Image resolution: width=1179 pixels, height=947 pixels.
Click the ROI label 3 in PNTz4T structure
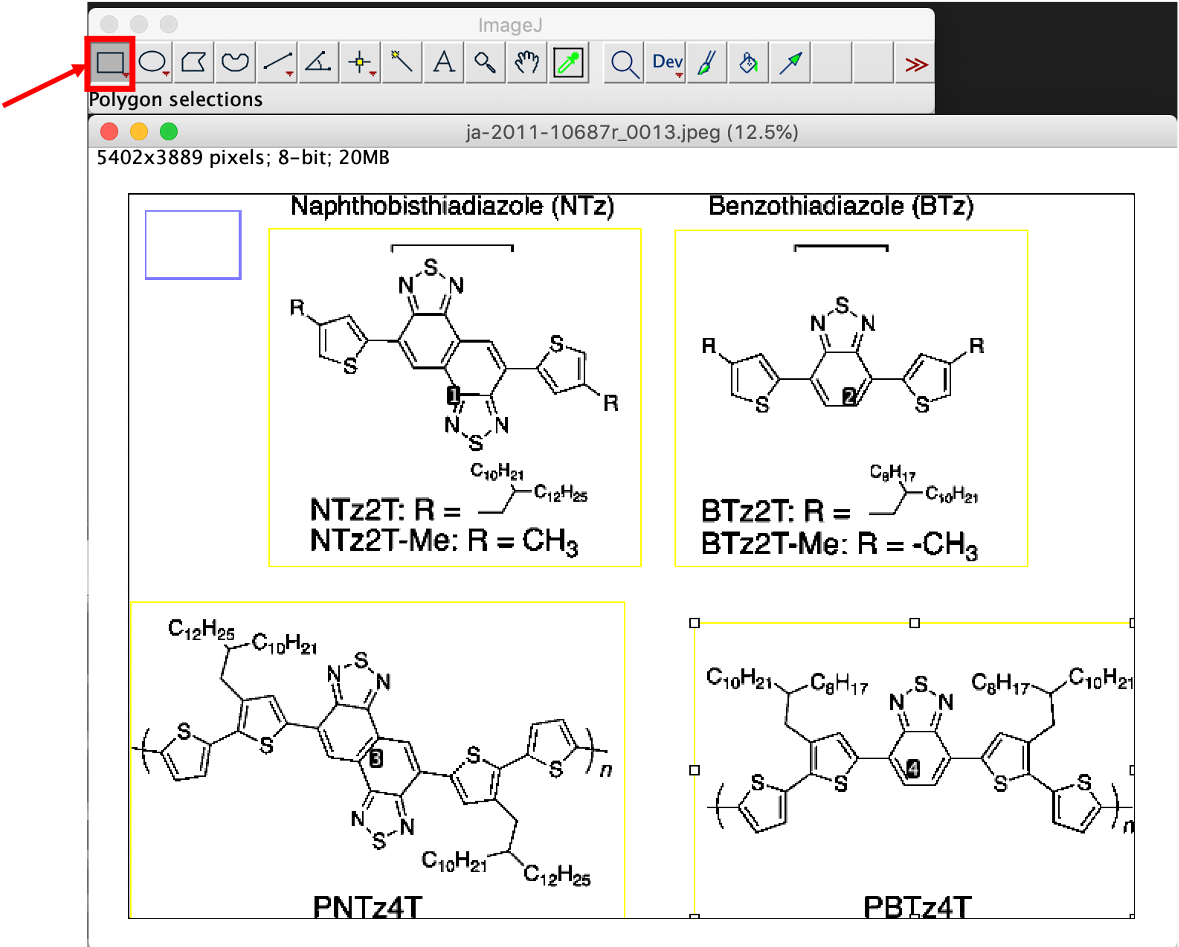click(376, 759)
